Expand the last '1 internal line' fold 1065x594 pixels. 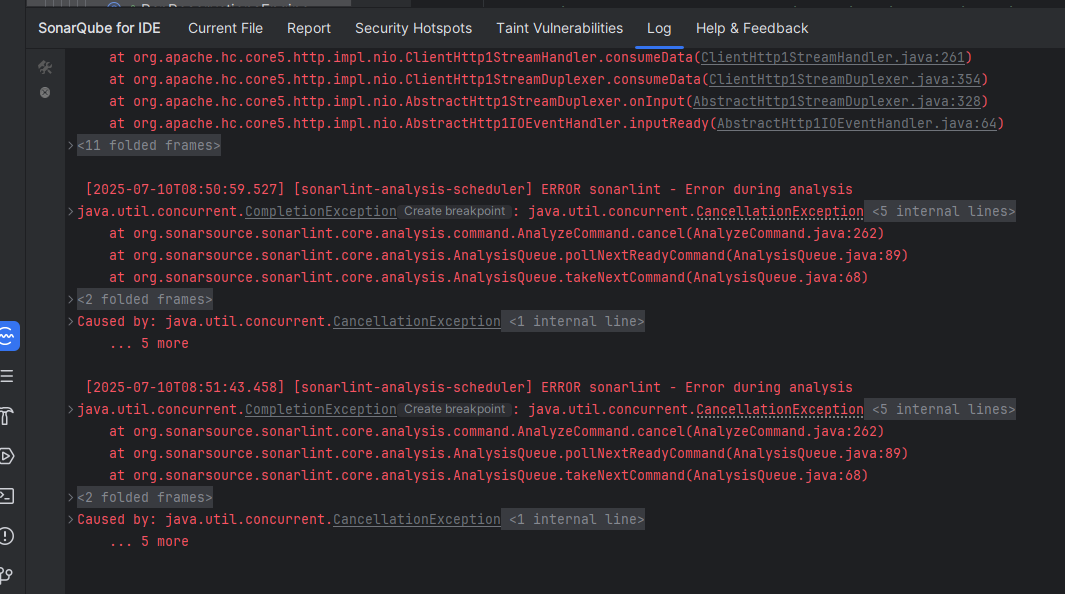click(x=577, y=520)
